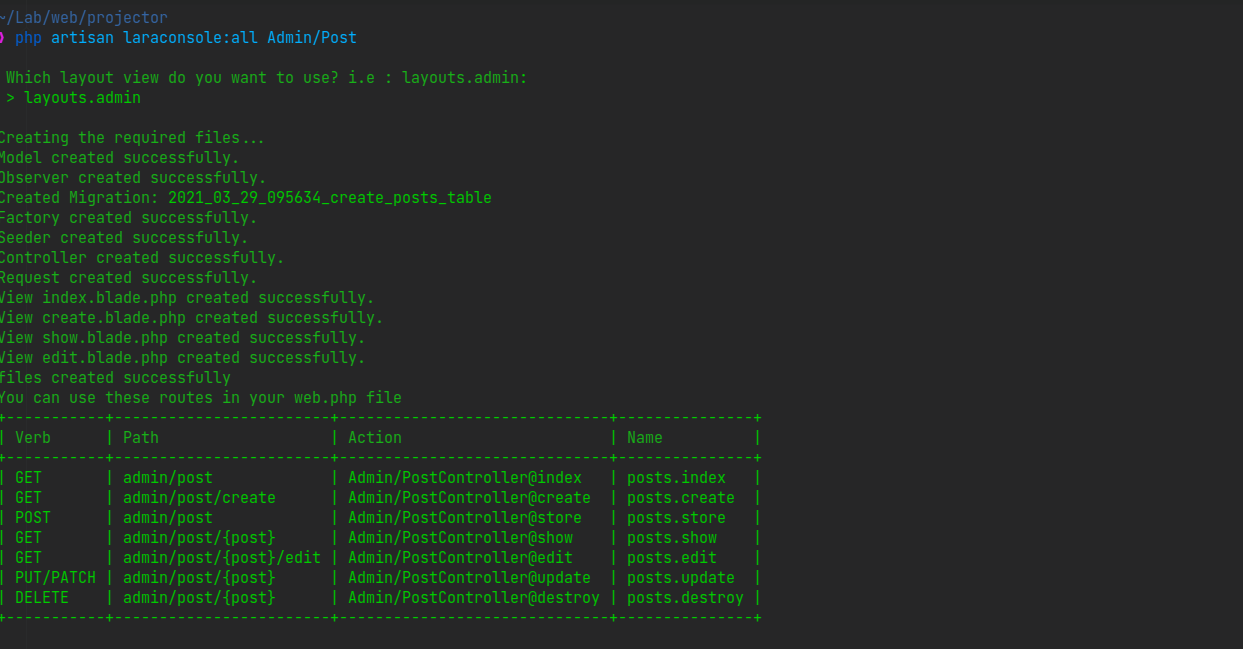Click the Name column header
The image size is (1243, 649).
[645, 438]
